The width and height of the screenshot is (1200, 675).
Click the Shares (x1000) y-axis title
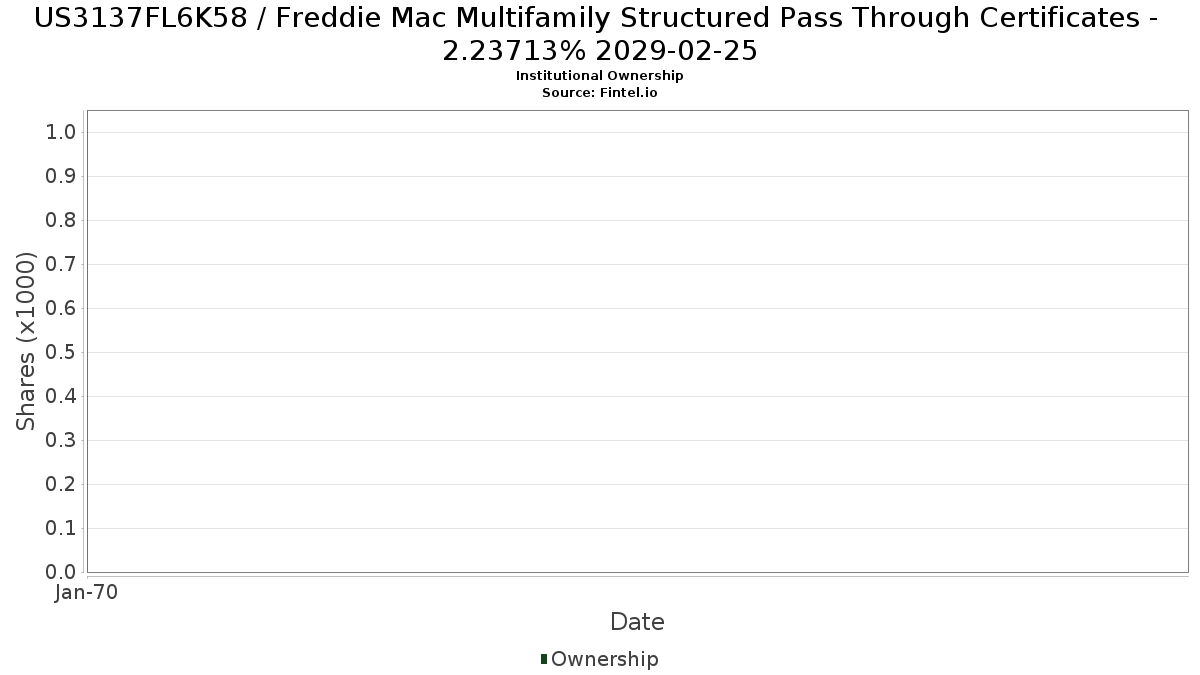click(26, 341)
